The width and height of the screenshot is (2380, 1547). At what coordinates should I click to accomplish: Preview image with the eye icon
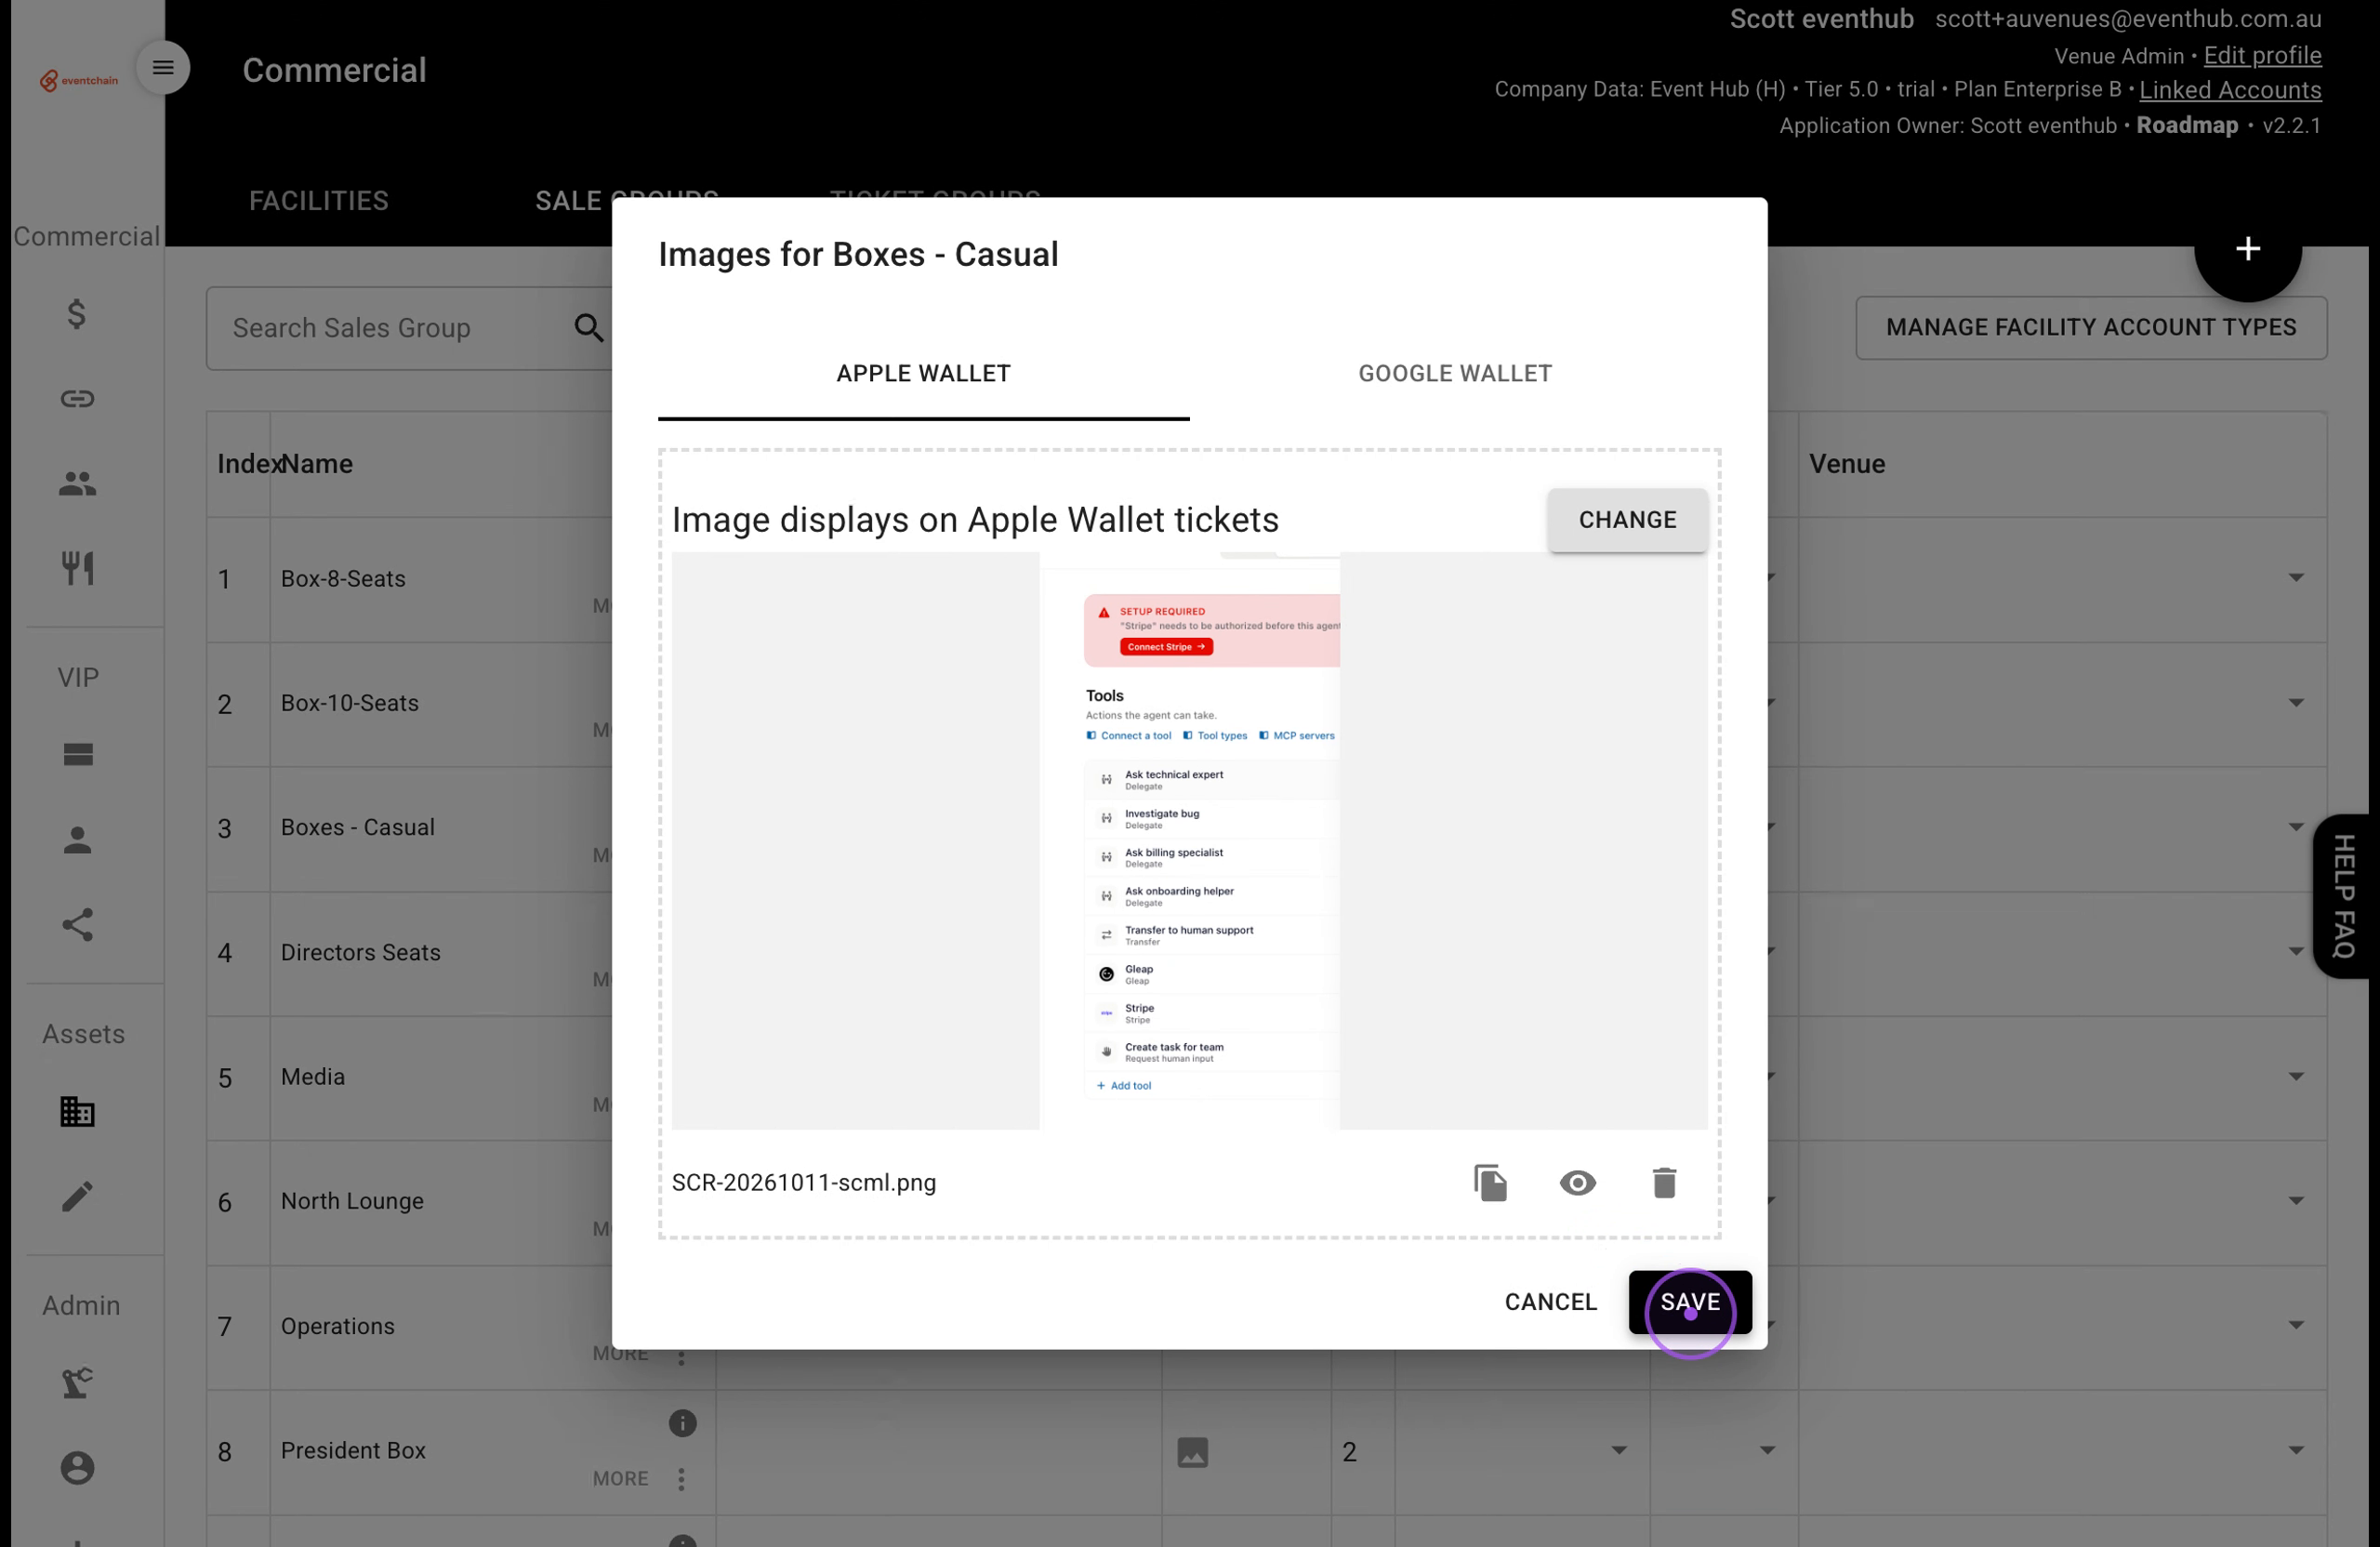point(1577,1183)
